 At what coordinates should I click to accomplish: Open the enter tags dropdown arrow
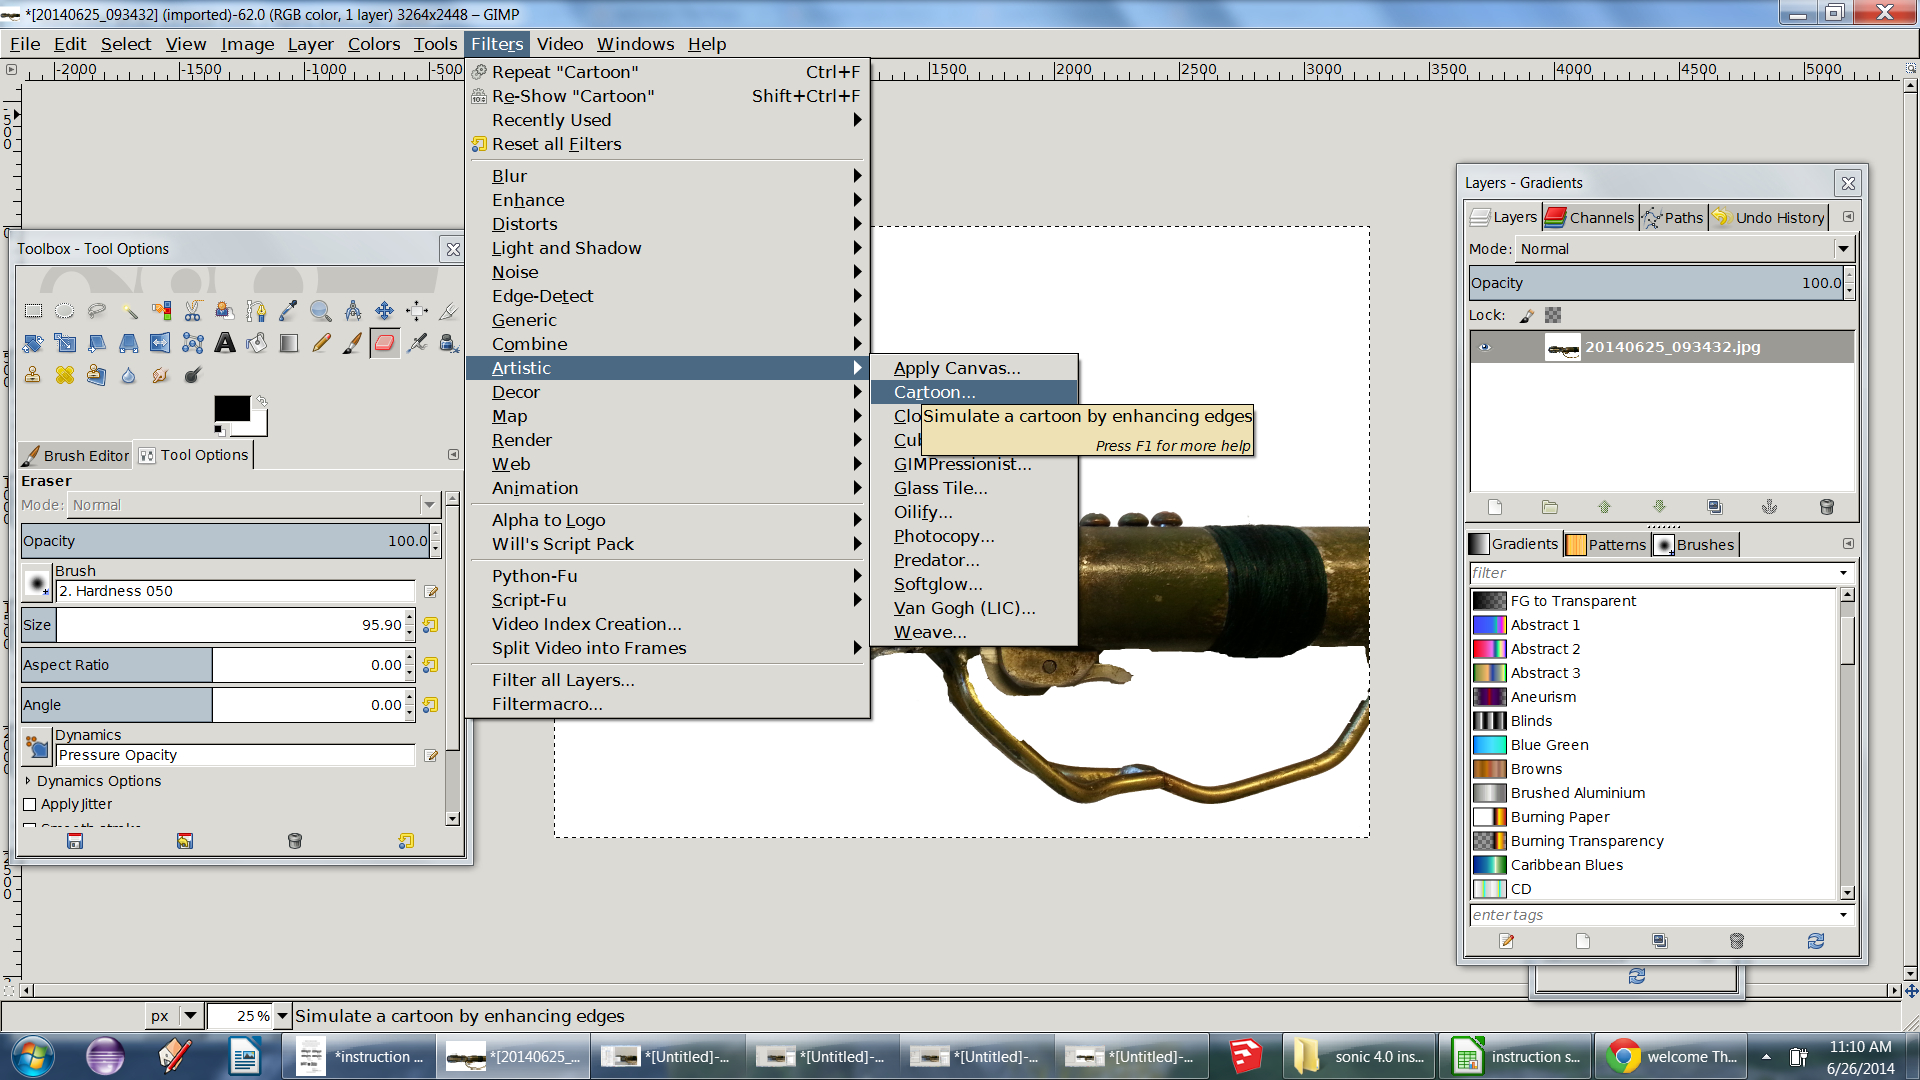pos(1843,915)
